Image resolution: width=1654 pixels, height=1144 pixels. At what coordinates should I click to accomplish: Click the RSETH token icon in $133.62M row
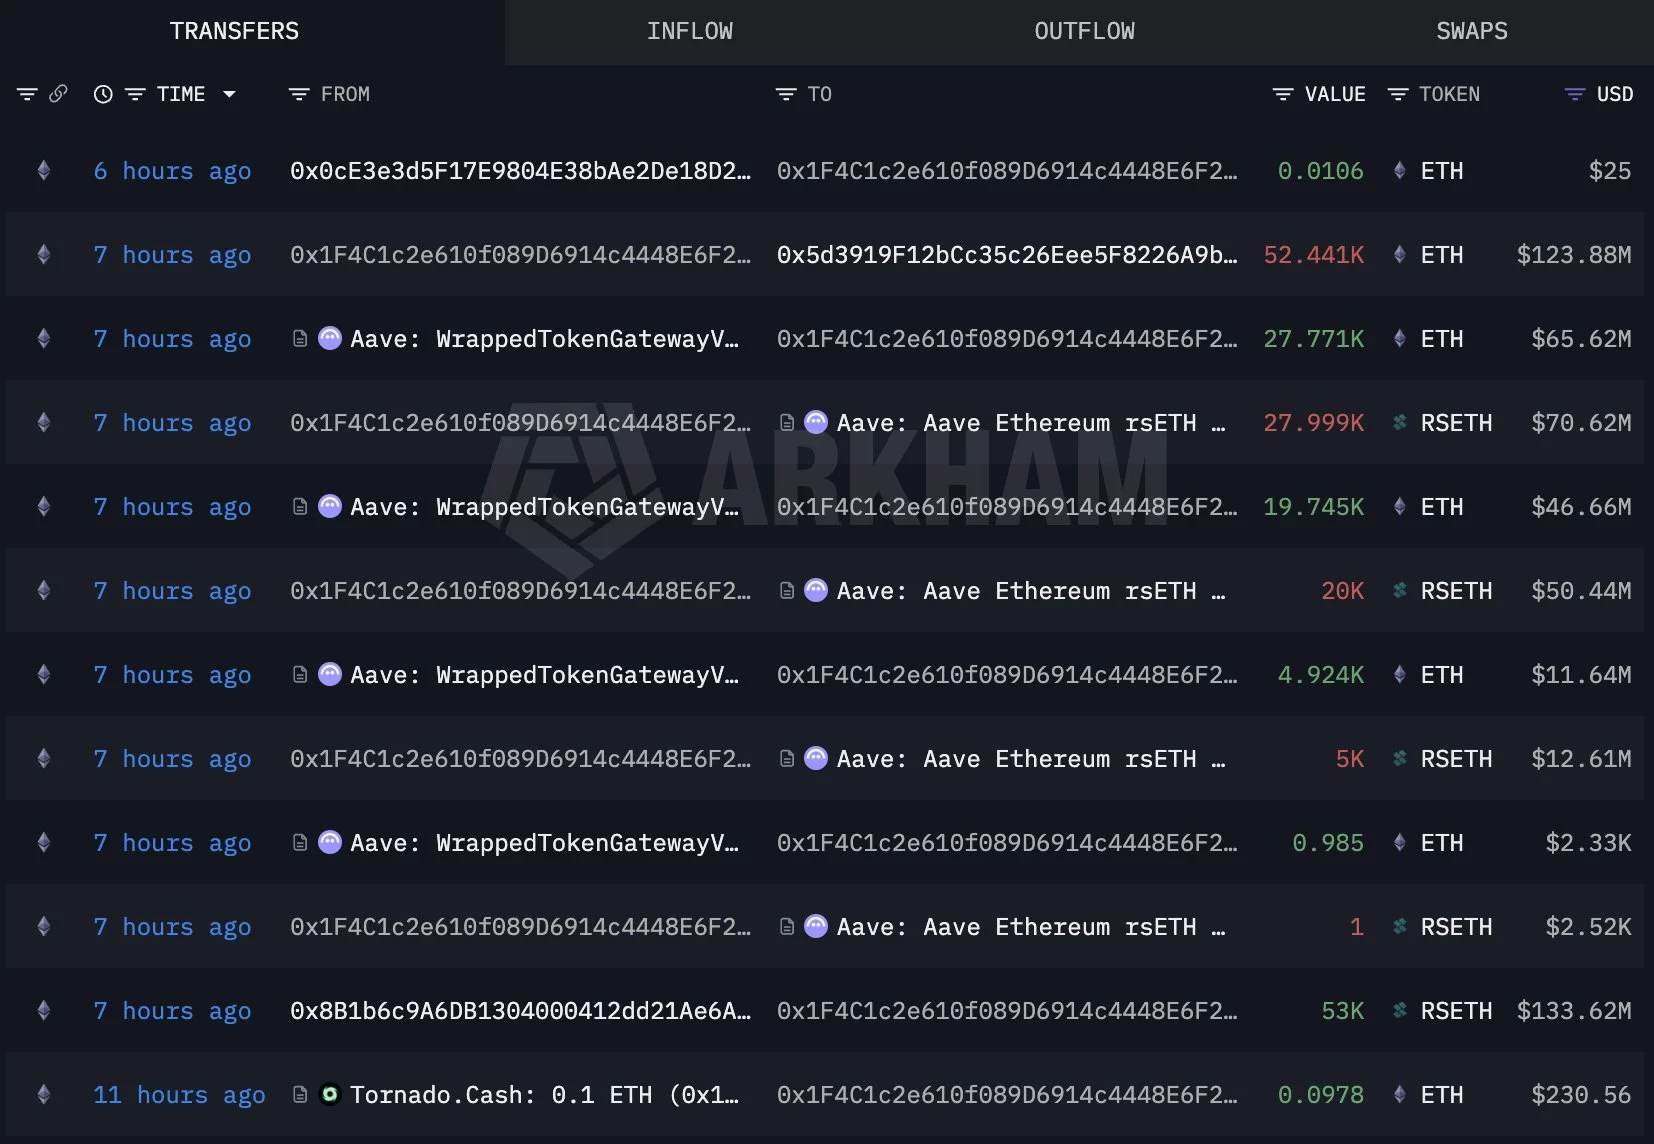click(x=1400, y=1011)
